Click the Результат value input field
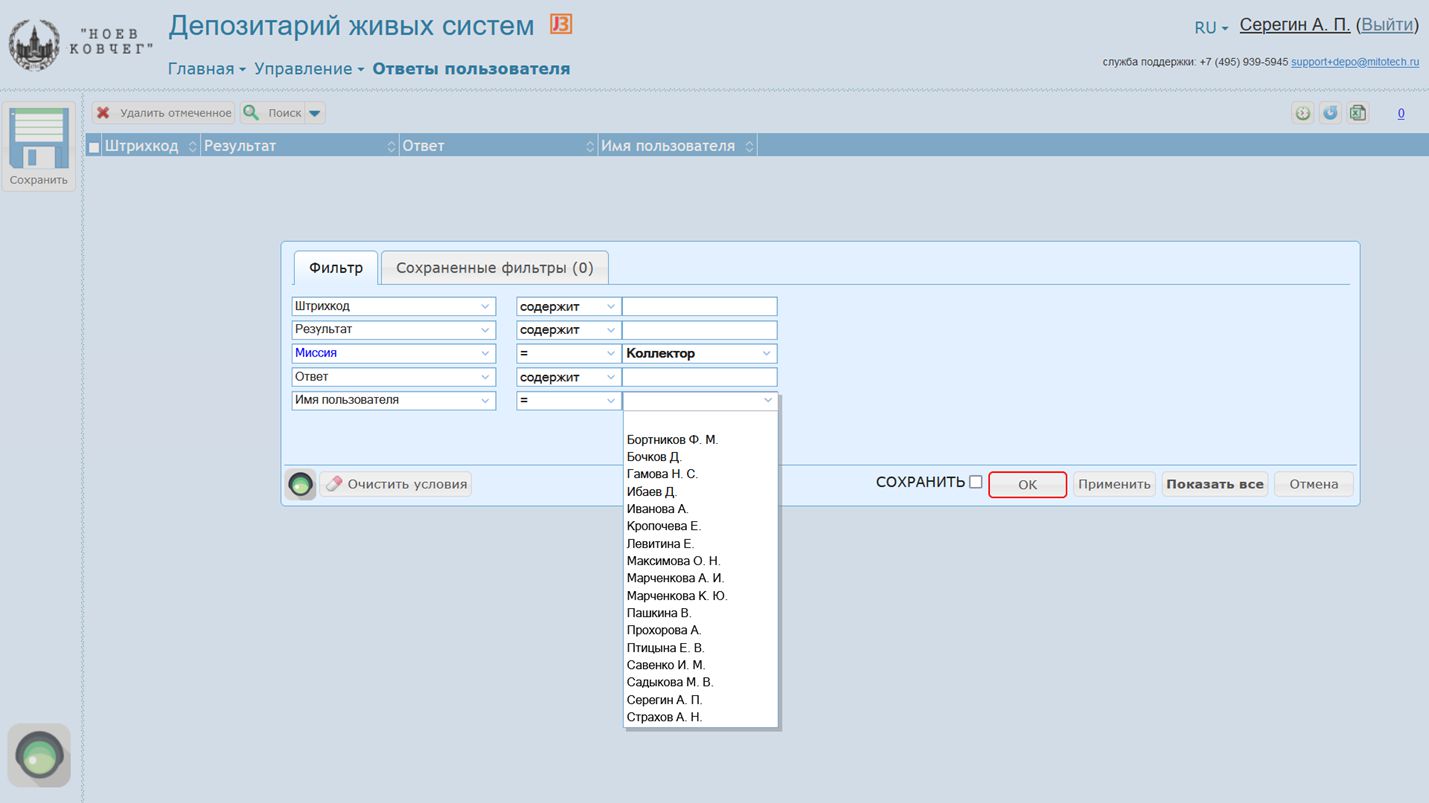The image size is (1429, 803). coord(700,330)
